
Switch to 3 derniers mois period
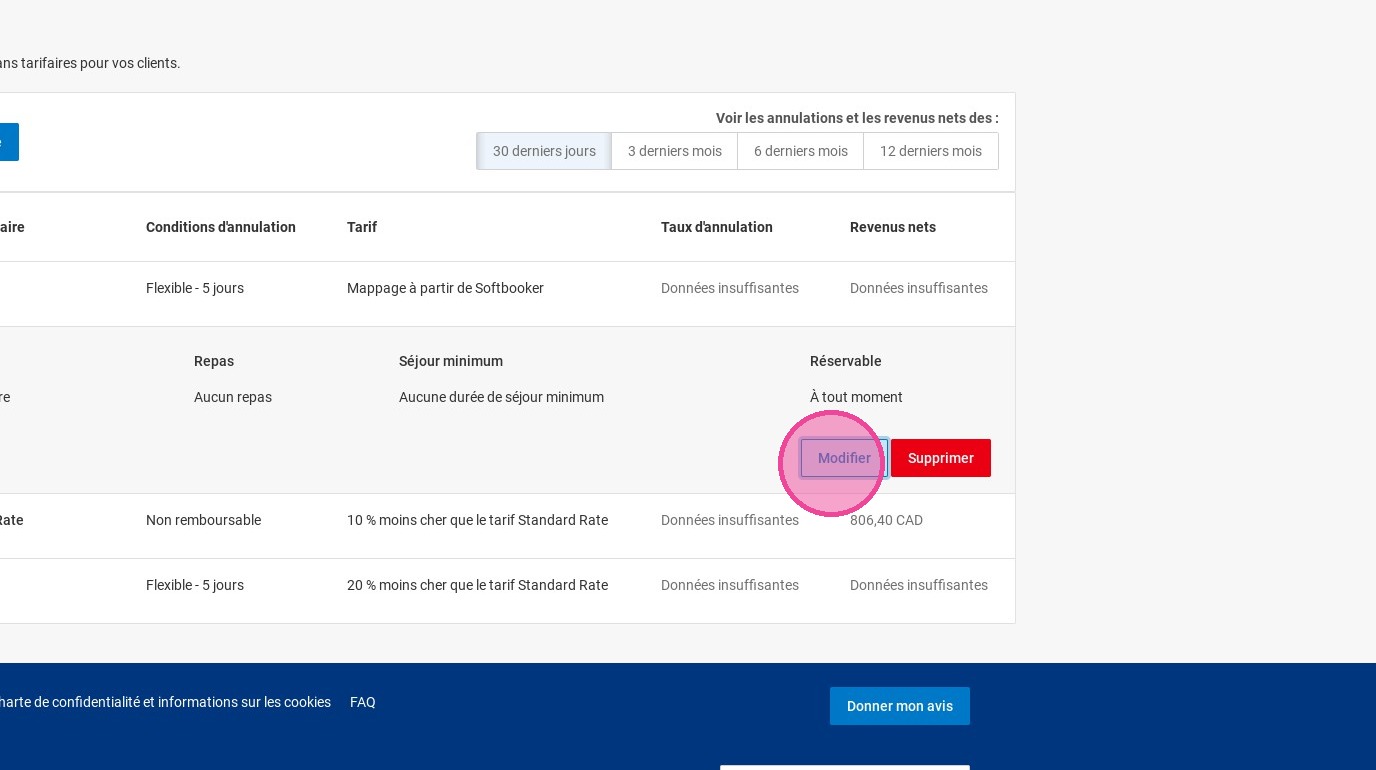pos(675,151)
